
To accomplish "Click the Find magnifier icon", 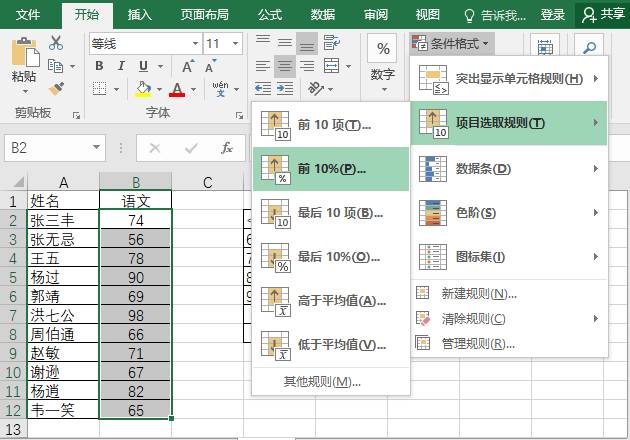I will click(x=589, y=48).
